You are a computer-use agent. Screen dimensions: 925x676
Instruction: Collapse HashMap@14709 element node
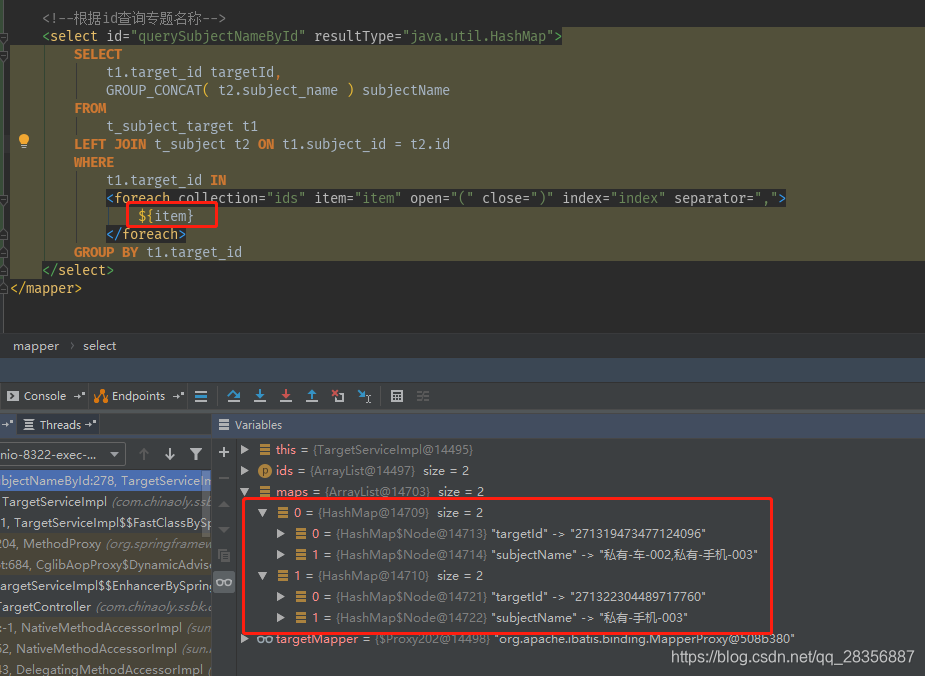point(263,513)
